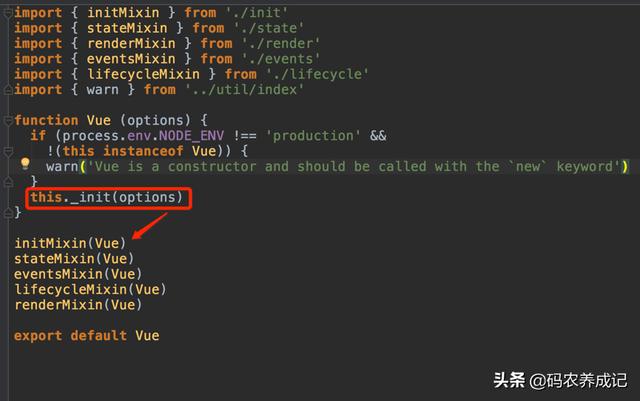Click the function closing-brace fold marker
The width and height of the screenshot is (640, 401).
[8, 213]
